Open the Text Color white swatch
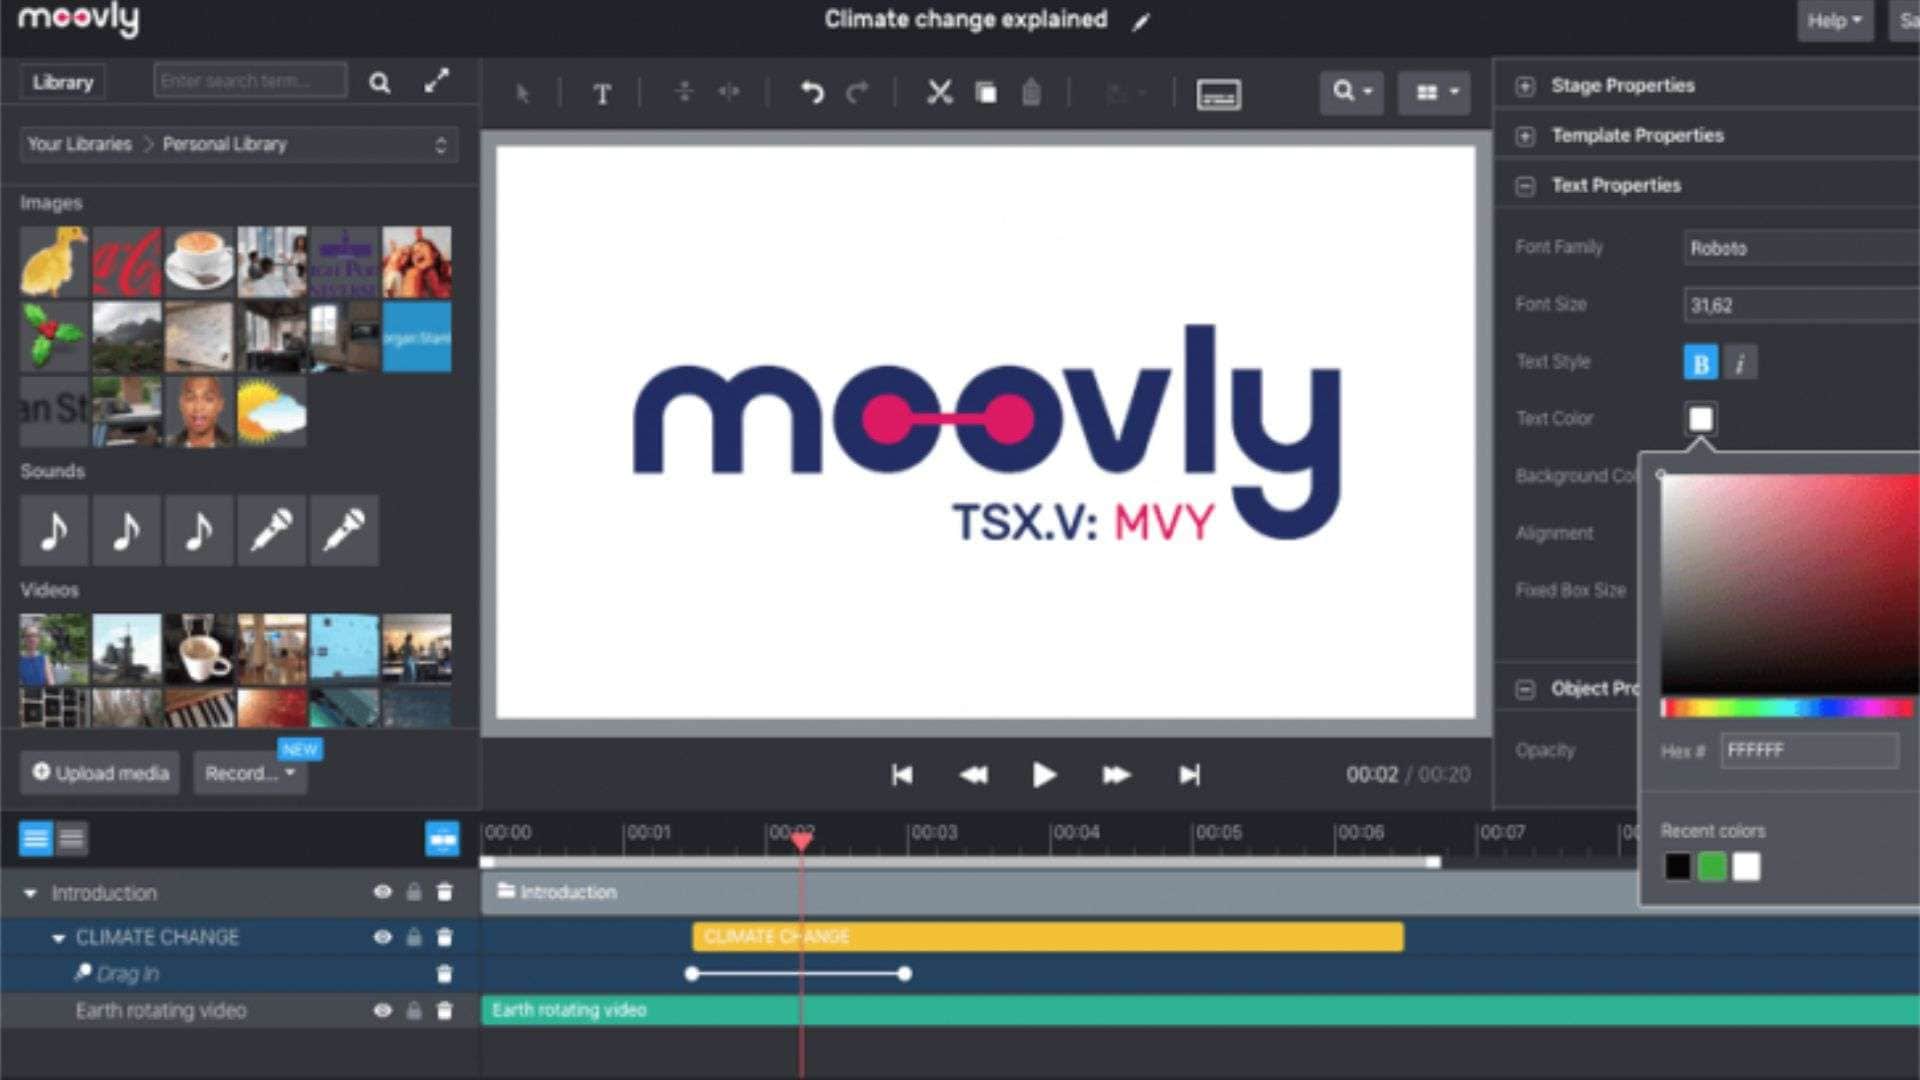Viewport: 1920px width, 1080px height. point(1700,418)
